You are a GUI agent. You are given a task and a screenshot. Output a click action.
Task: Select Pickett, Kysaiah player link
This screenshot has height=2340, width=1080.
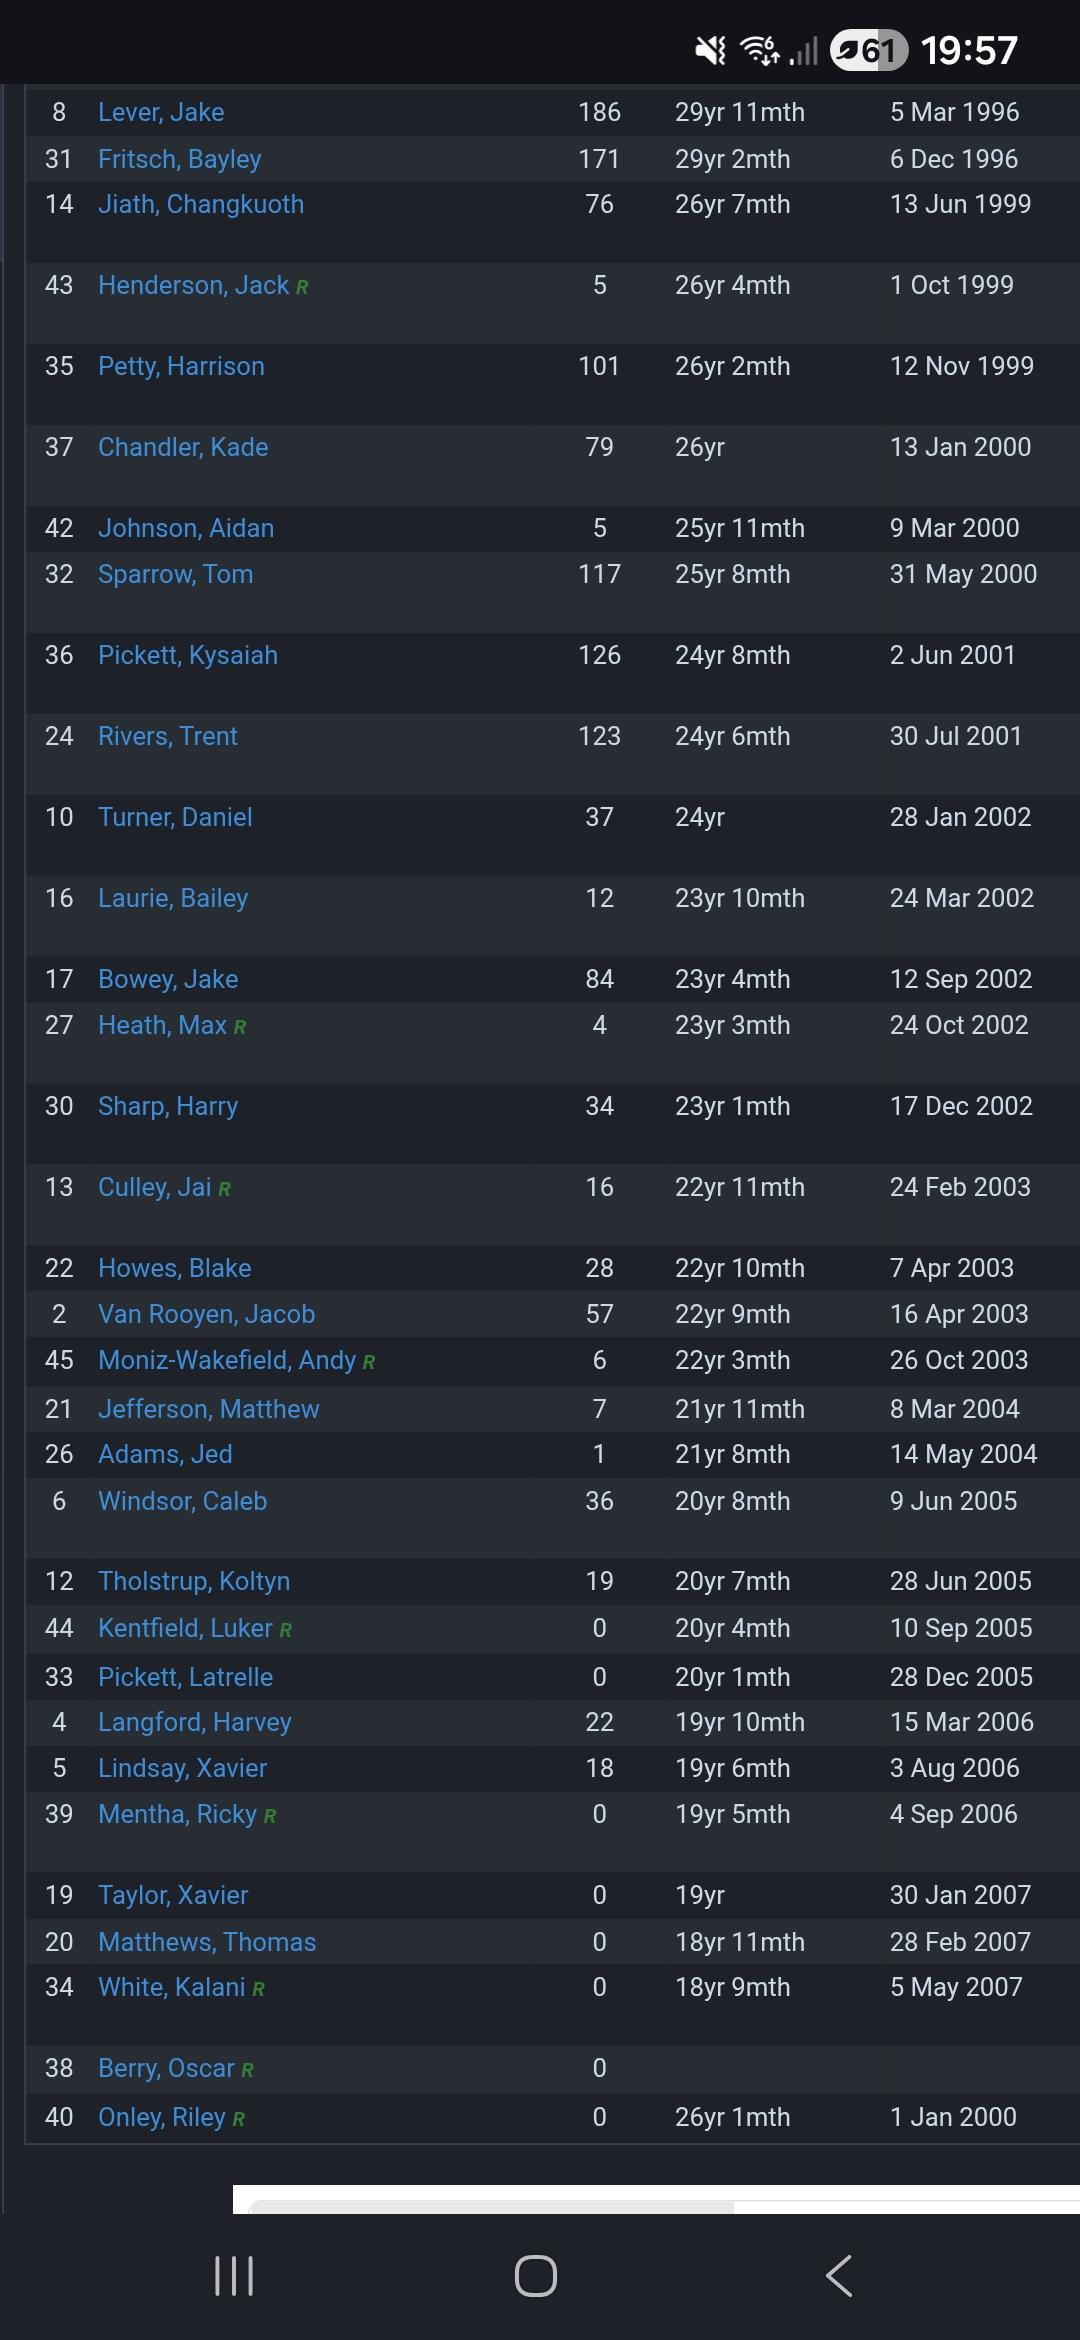pyautogui.click(x=188, y=655)
